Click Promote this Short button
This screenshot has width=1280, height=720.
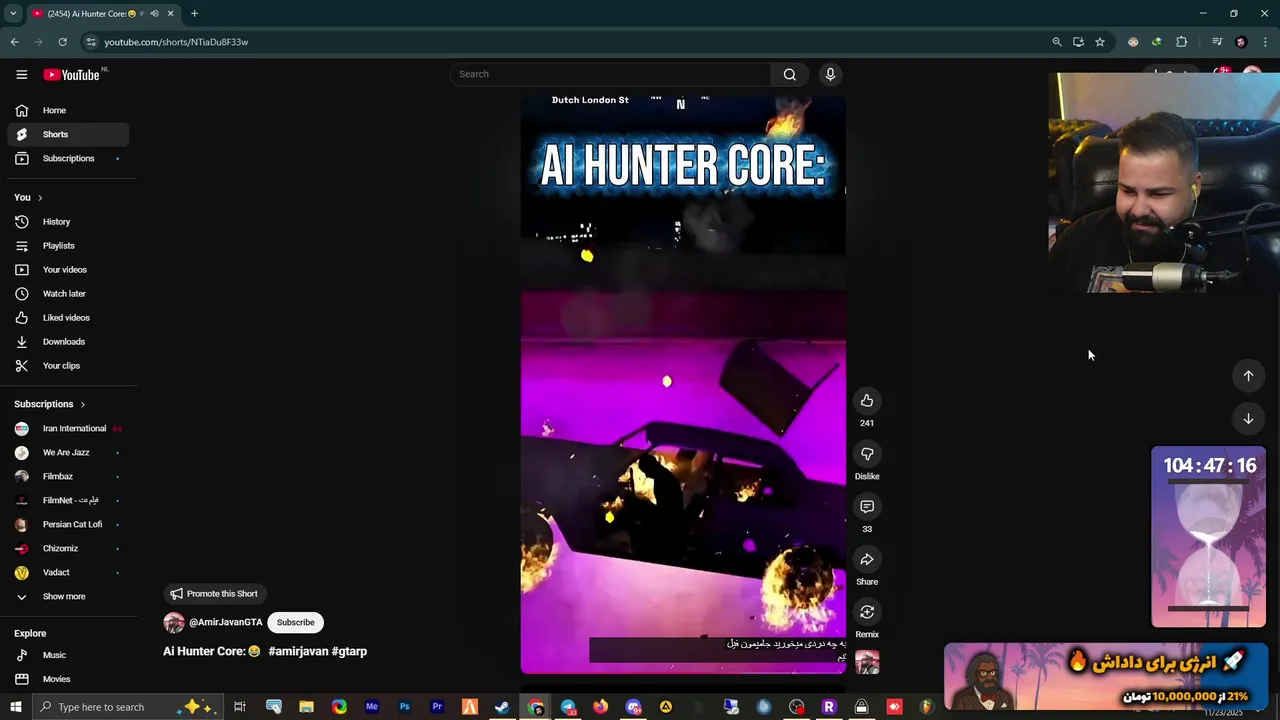(x=214, y=594)
